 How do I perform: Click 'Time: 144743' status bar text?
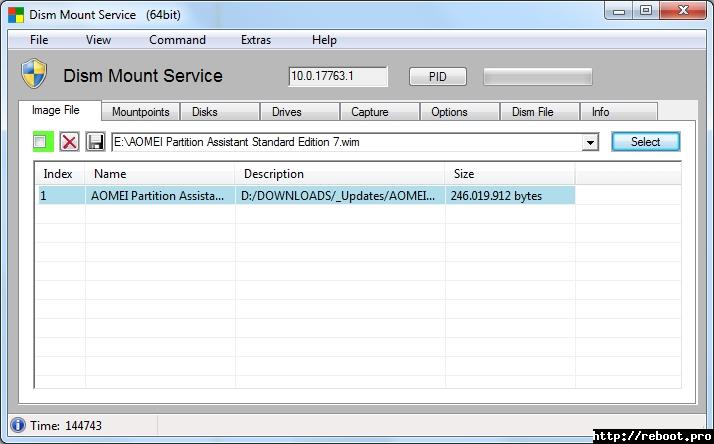pyautogui.click(x=66, y=426)
